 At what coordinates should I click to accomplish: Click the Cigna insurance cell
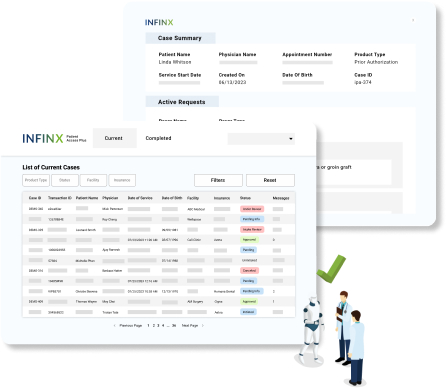pyautogui.click(x=218, y=301)
